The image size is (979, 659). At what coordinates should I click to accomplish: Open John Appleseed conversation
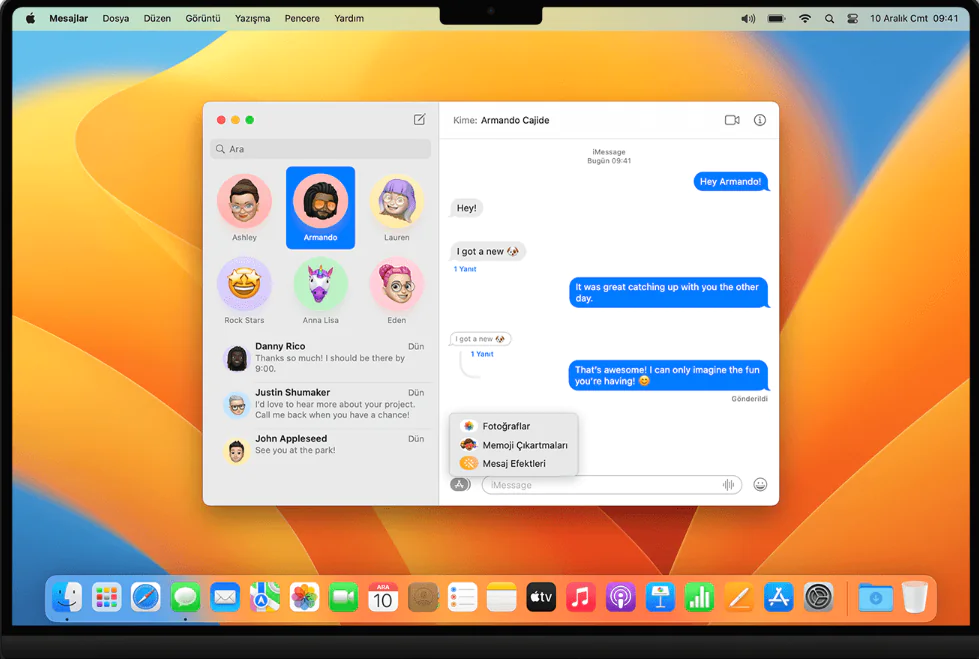tap(323, 448)
